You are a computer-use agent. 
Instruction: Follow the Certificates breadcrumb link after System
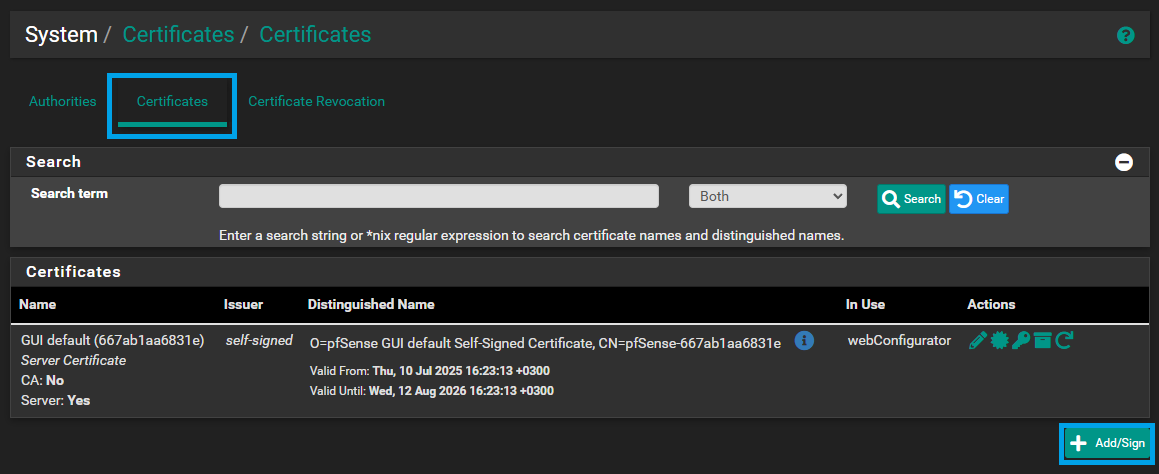[x=178, y=34]
